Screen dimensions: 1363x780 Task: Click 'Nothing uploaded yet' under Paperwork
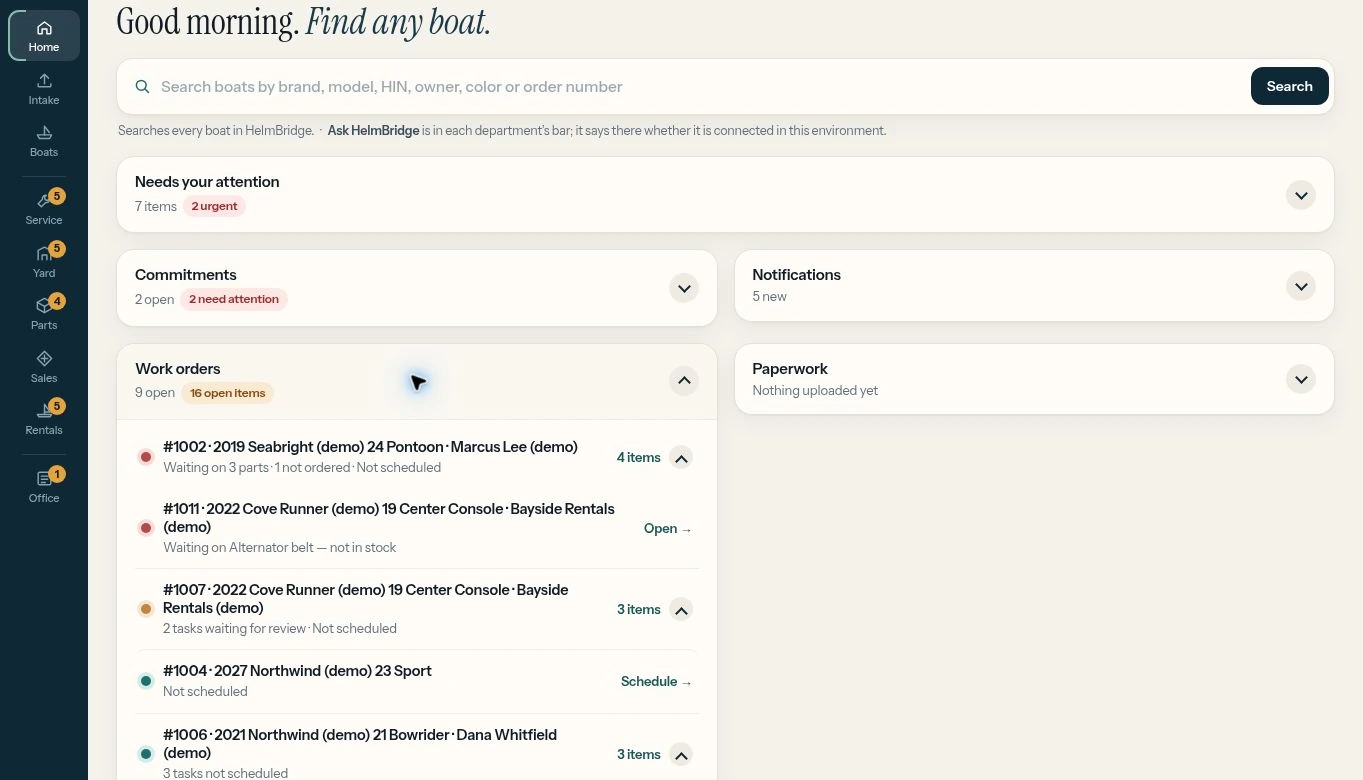pyautogui.click(x=815, y=390)
